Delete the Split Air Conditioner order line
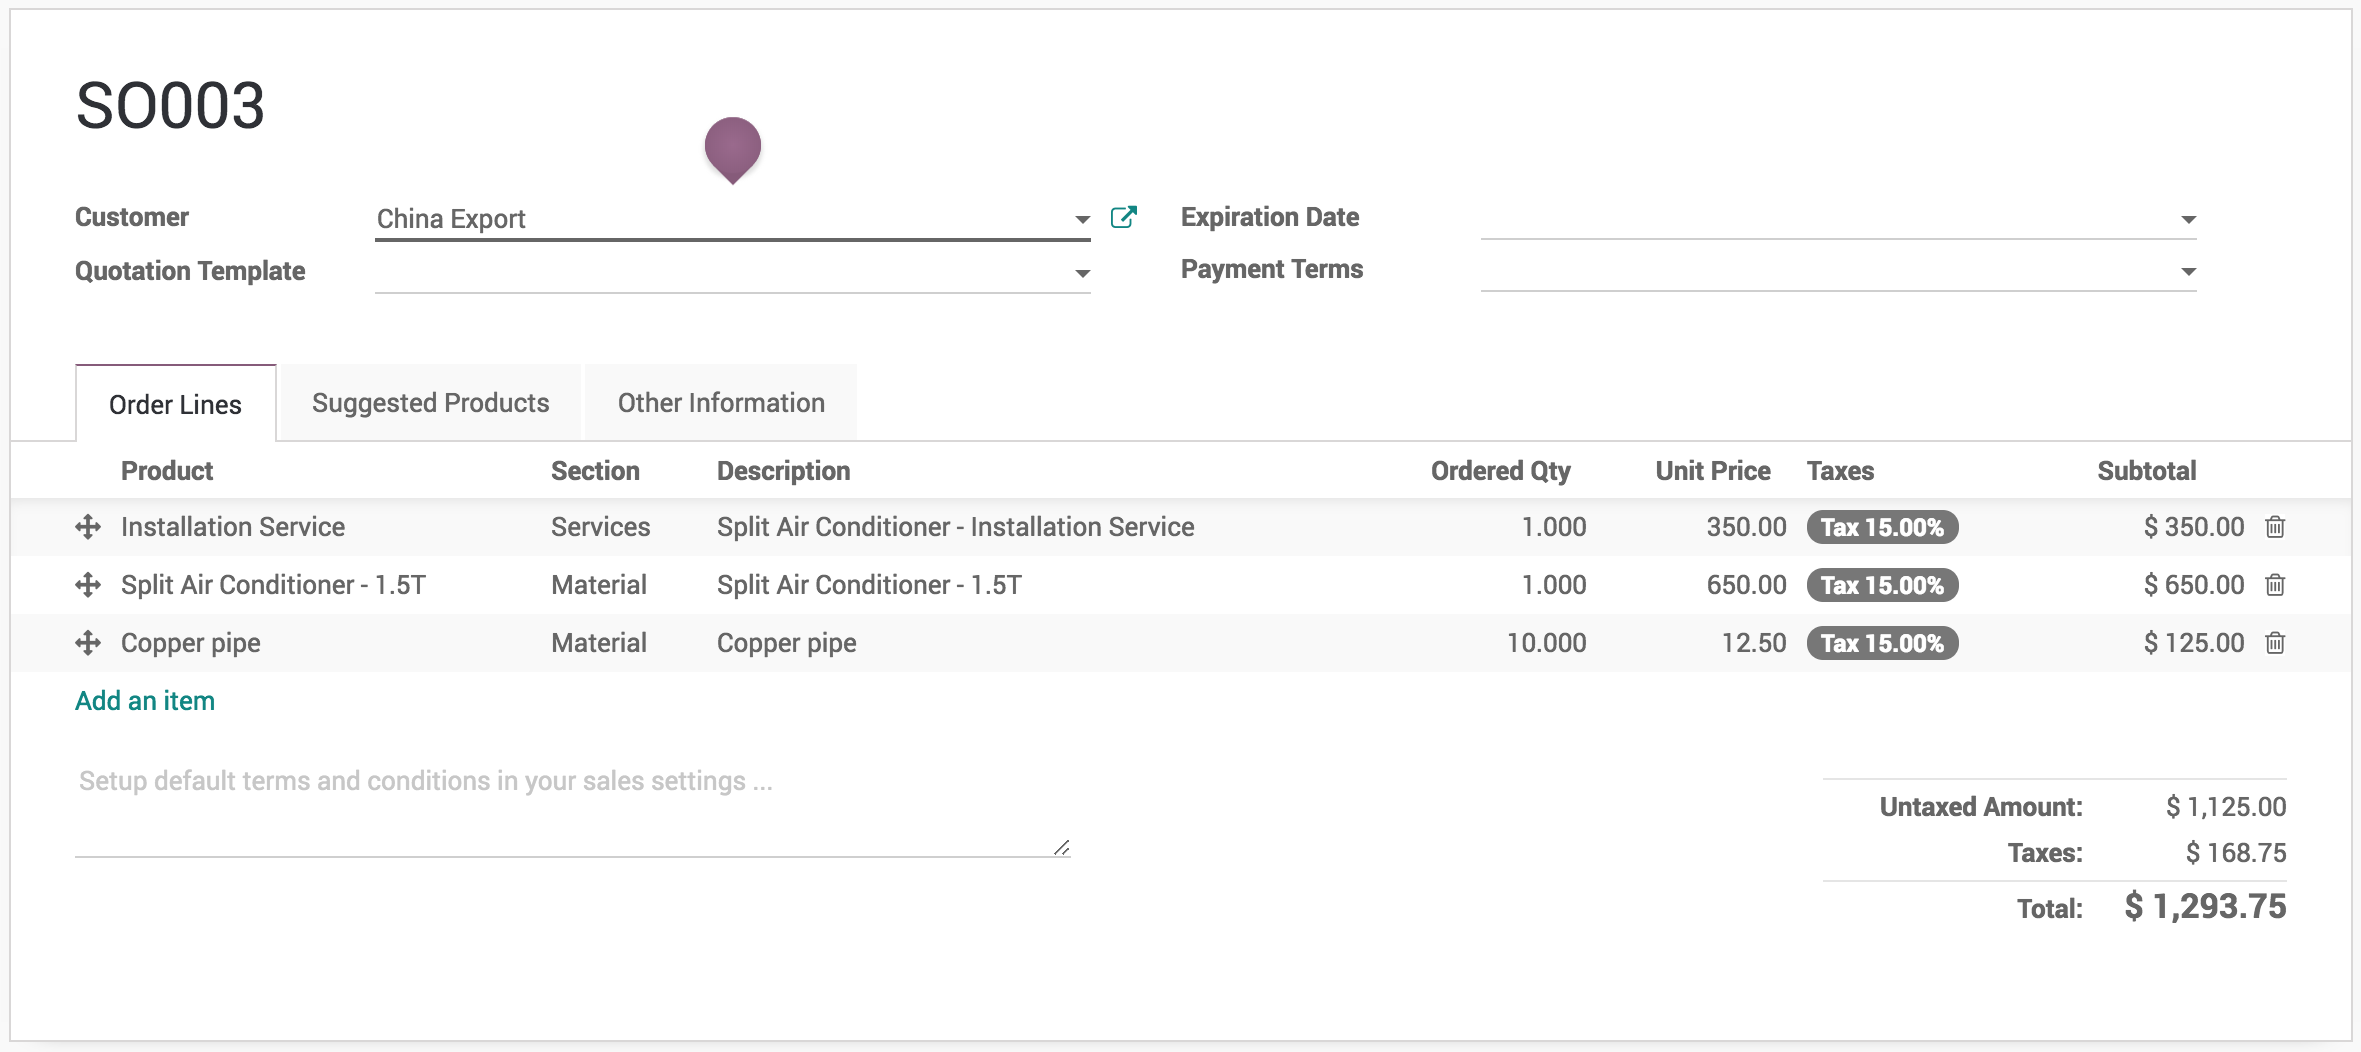Viewport: 2361px width, 1052px height. pyautogui.click(x=2275, y=585)
